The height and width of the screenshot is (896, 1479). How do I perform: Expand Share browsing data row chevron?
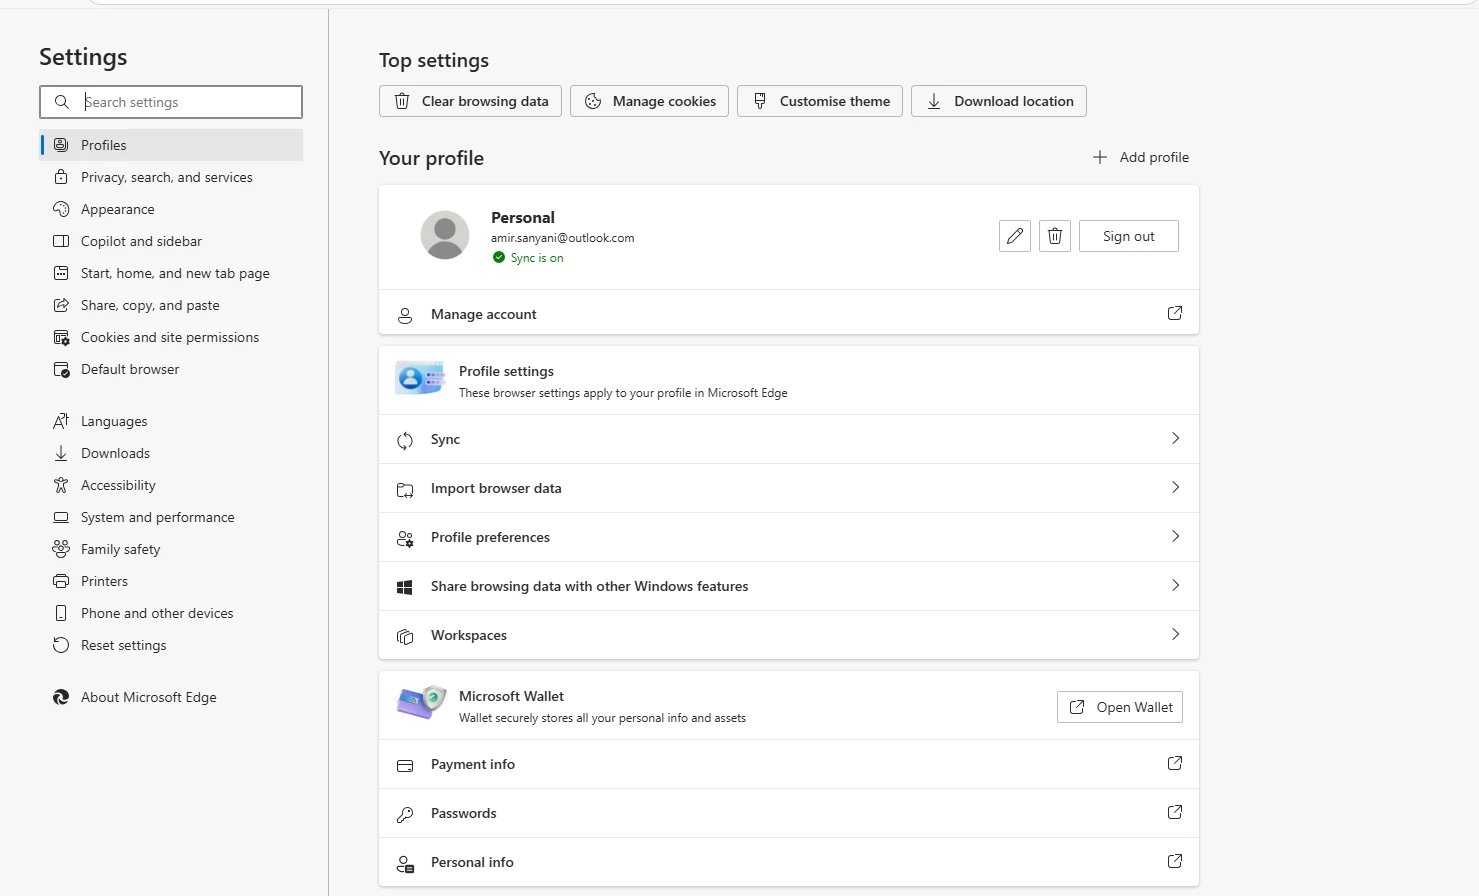coord(1175,585)
